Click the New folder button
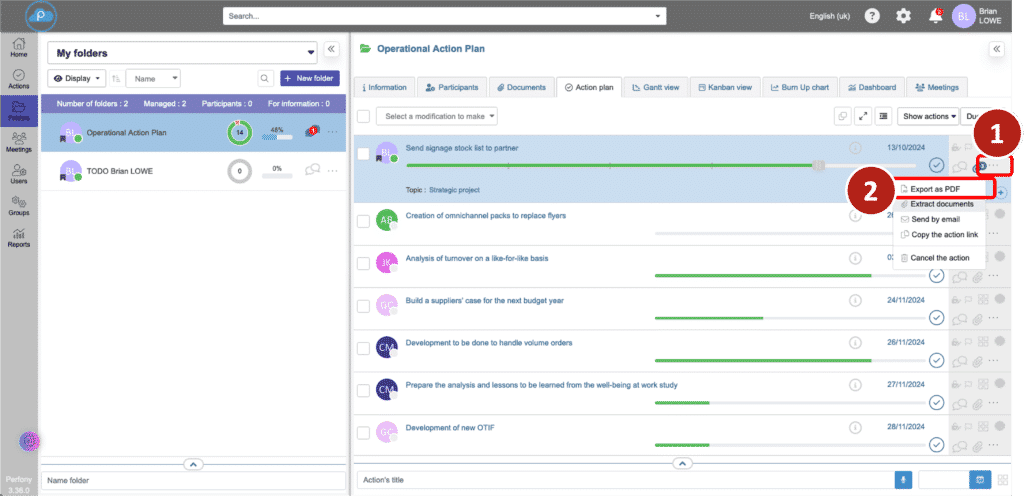This screenshot has height=496, width=1024. [x=309, y=78]
